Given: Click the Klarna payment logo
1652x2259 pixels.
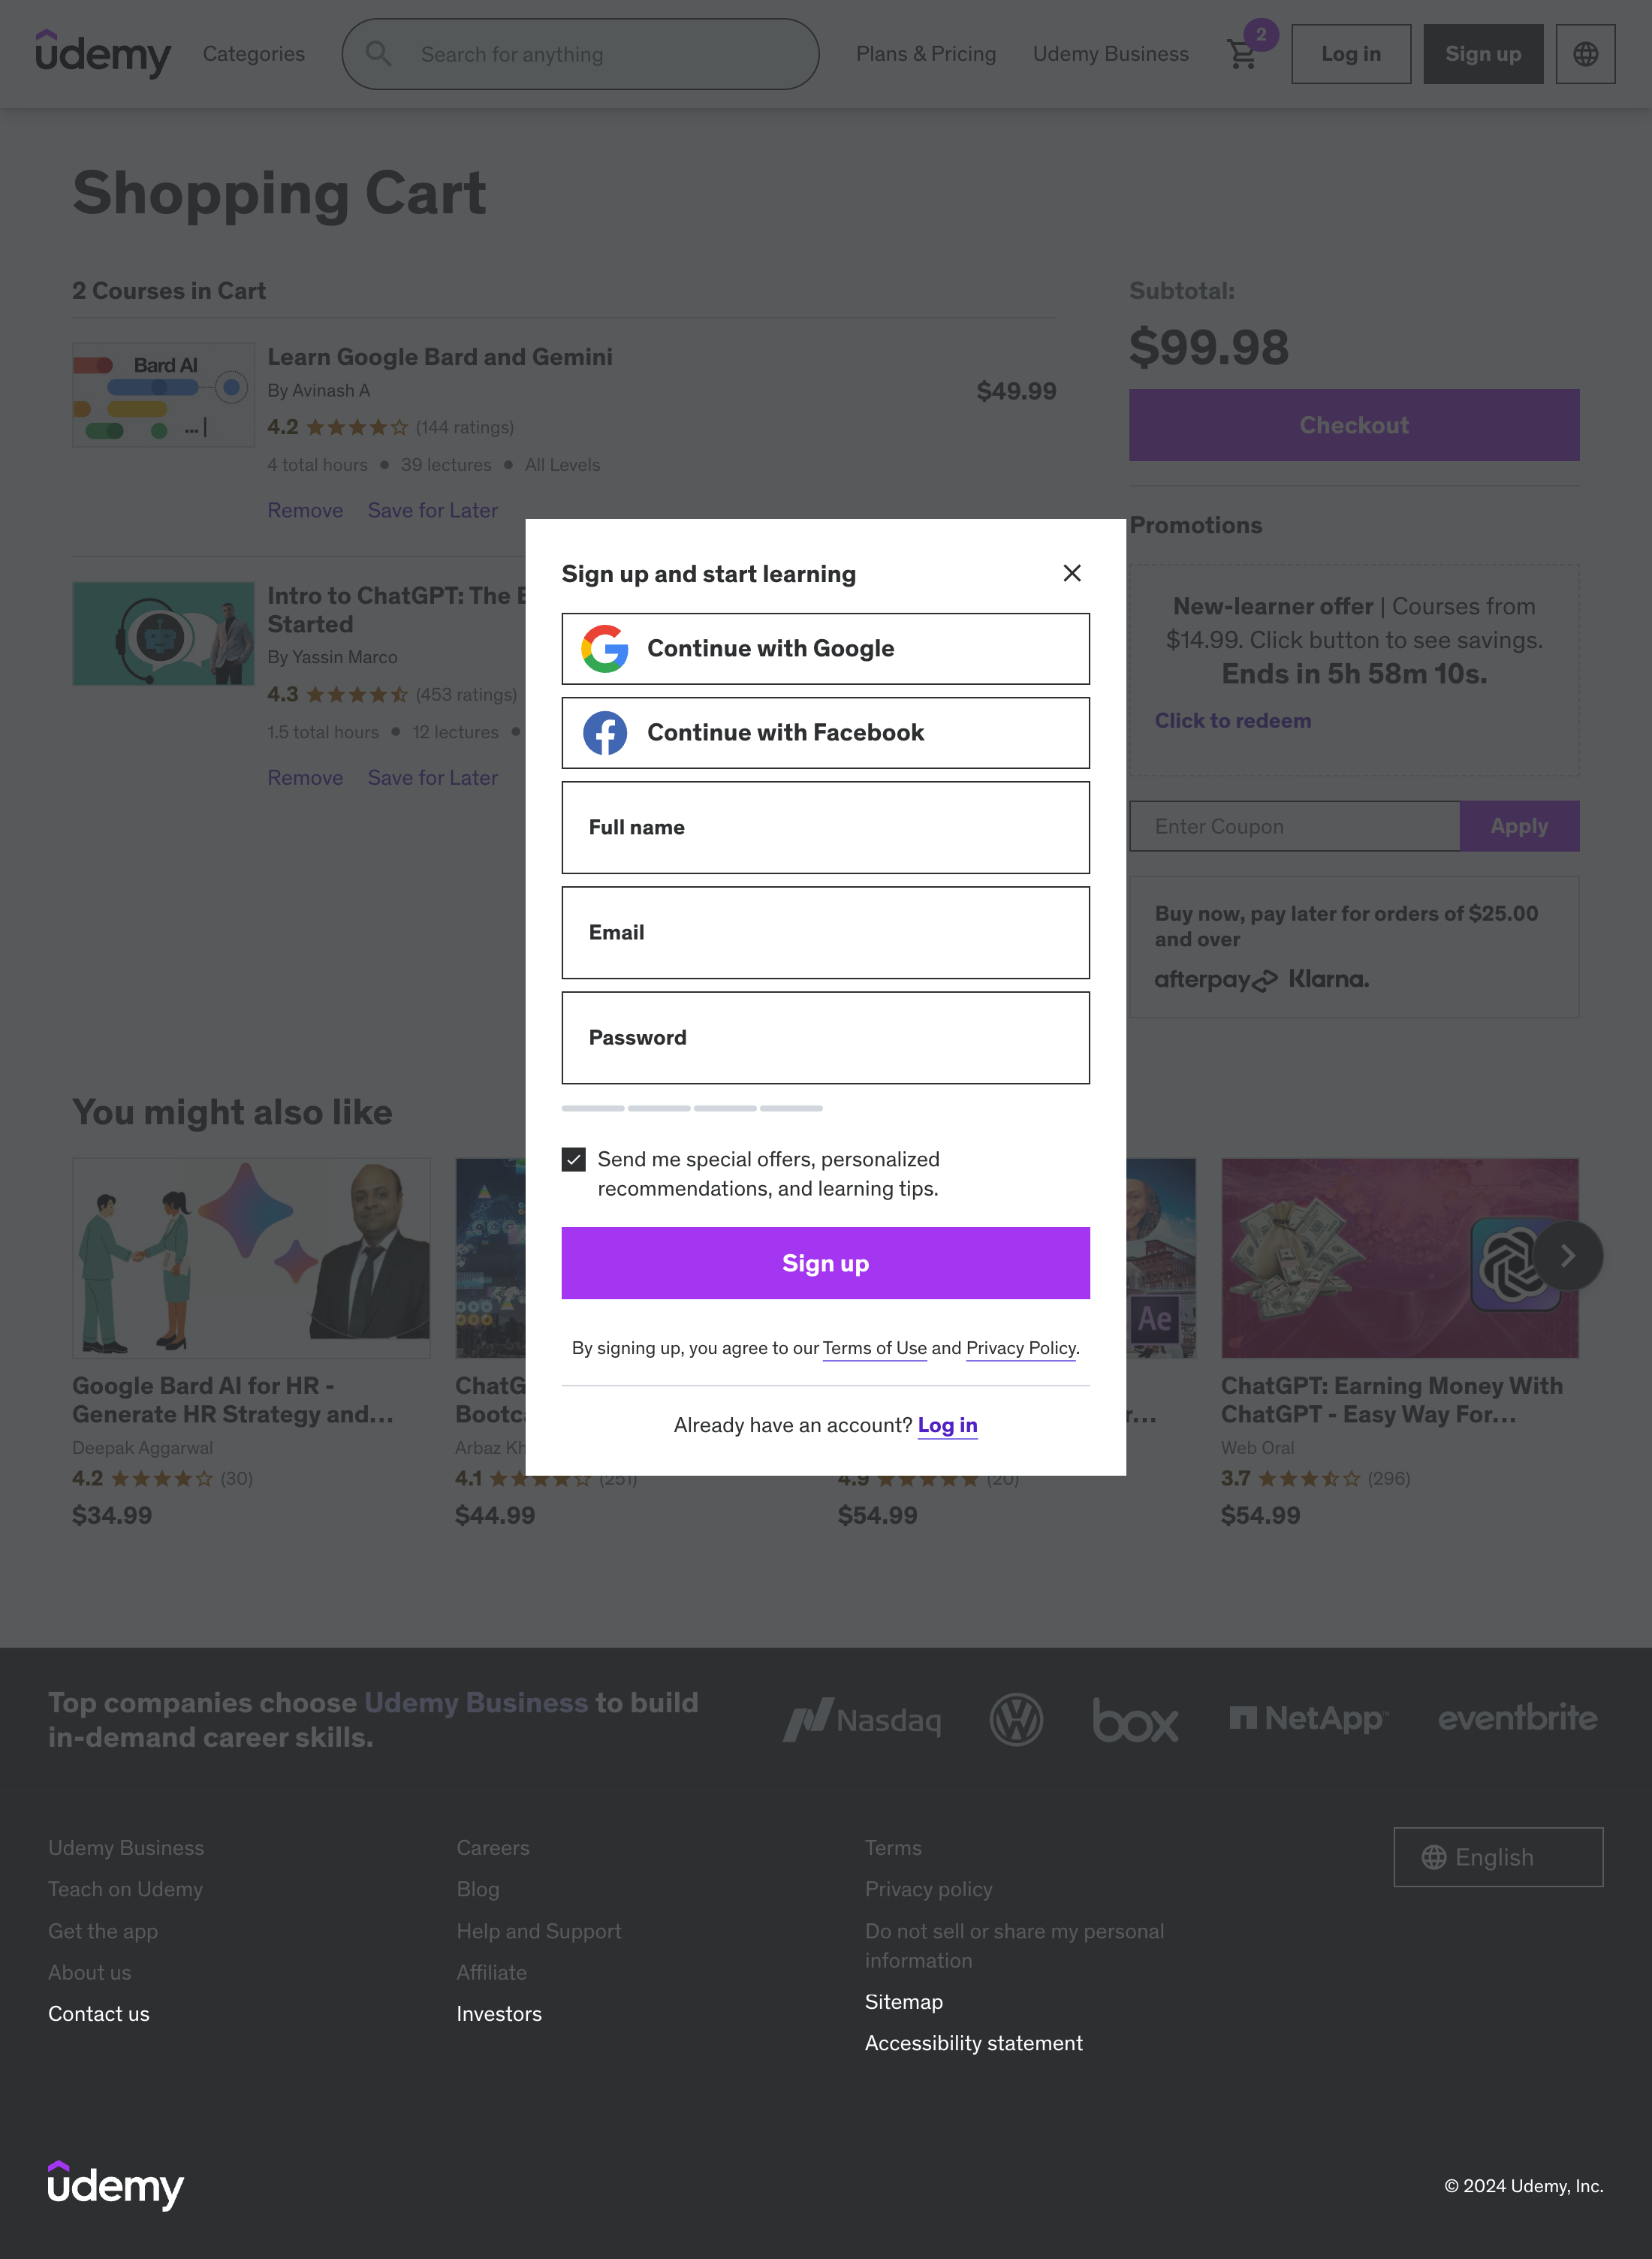Looking at the screenshot, I should pyautogui.click(x=1330, y=979).
